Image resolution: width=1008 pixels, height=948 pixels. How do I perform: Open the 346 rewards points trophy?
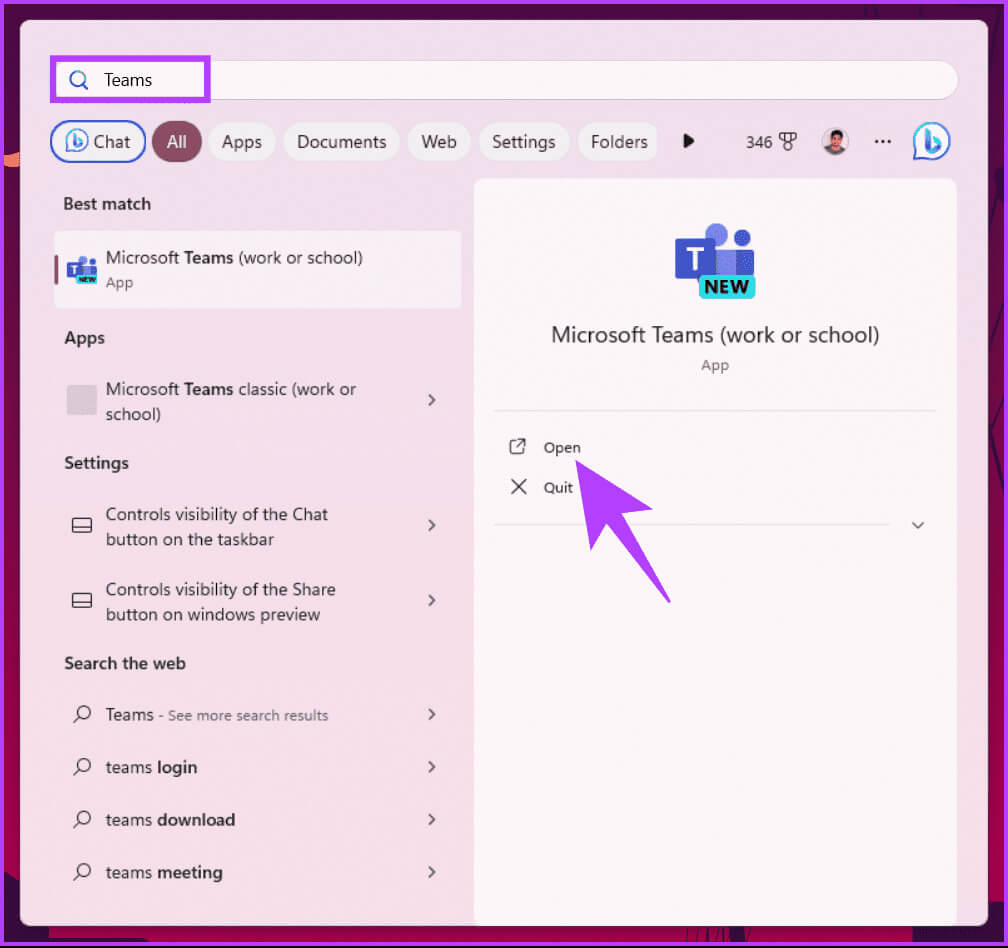tap(771, 141)
